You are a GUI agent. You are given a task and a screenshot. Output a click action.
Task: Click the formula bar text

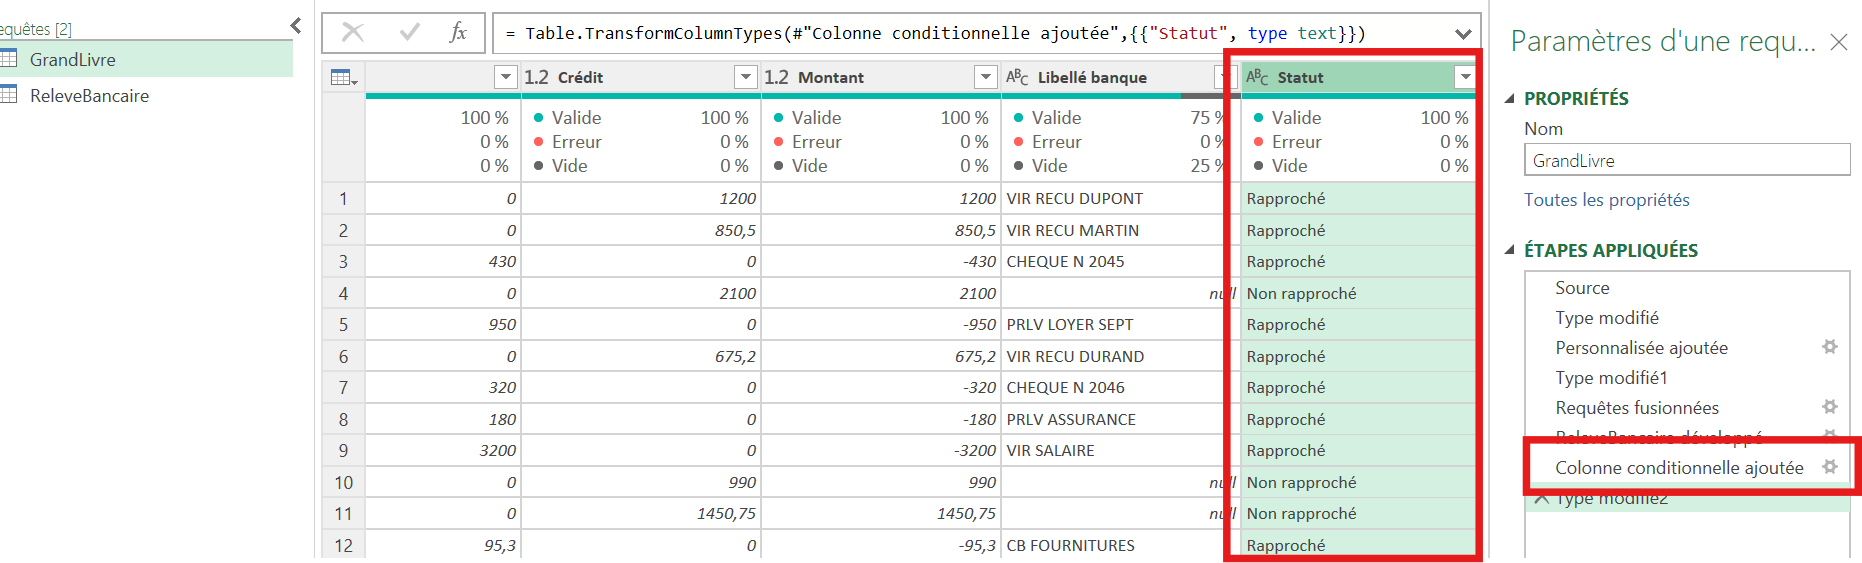[935, 34]
